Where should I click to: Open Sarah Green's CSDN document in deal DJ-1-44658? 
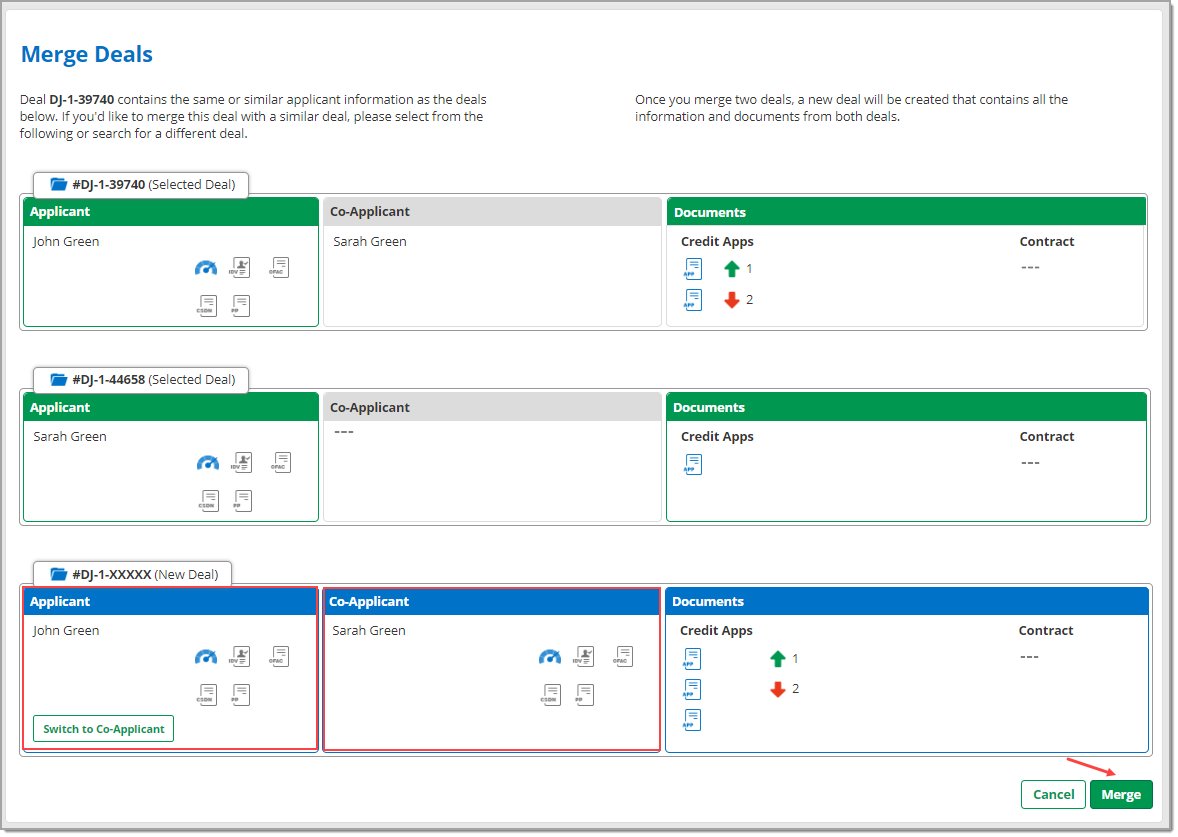(x=208, y=500)
